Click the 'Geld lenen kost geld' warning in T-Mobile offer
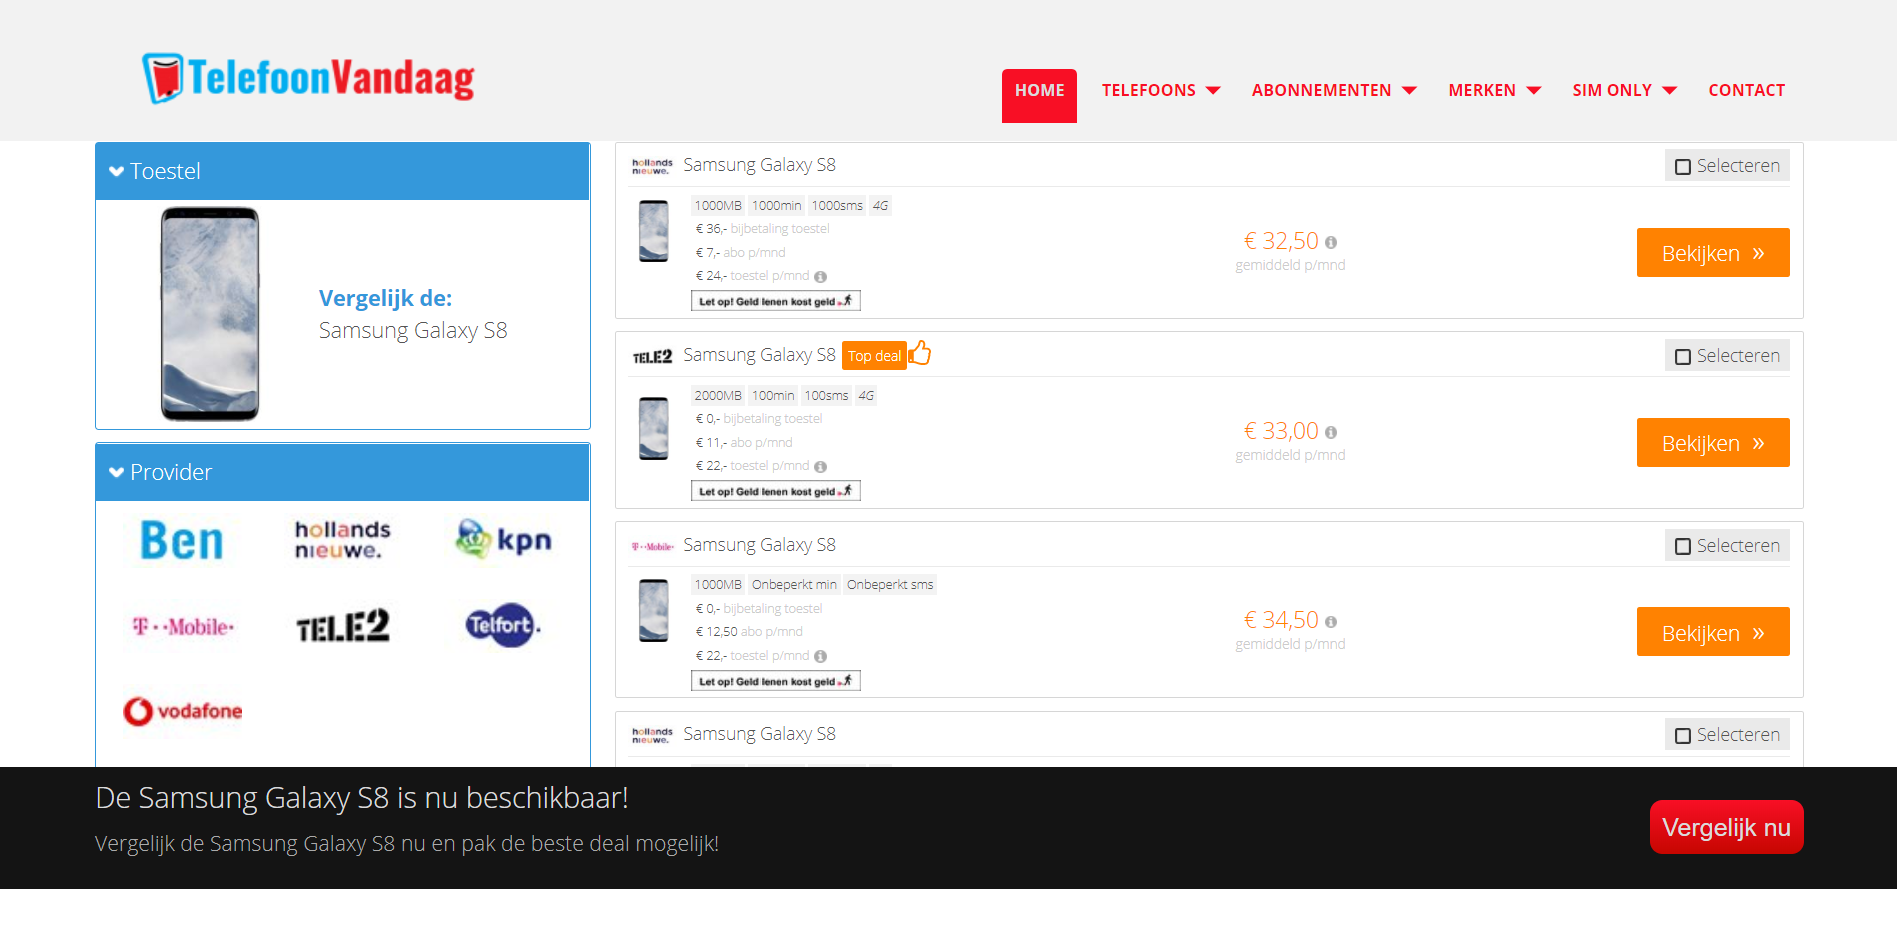Viewport: 1897px width, 929px height. click(775, 681)
